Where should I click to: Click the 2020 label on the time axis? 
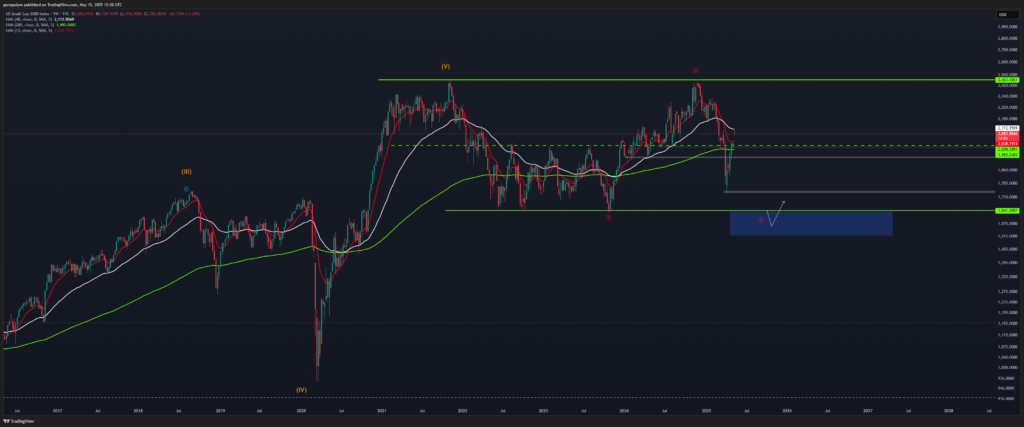coord(301,409)
